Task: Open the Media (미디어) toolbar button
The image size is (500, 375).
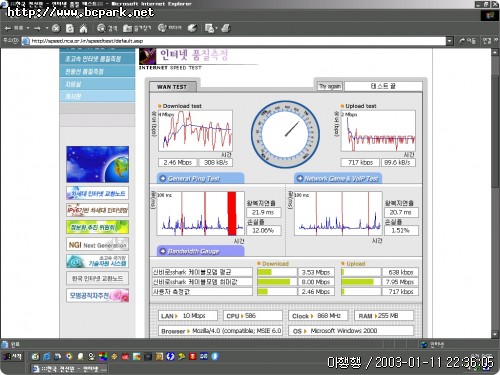Action: coord(170,28)
